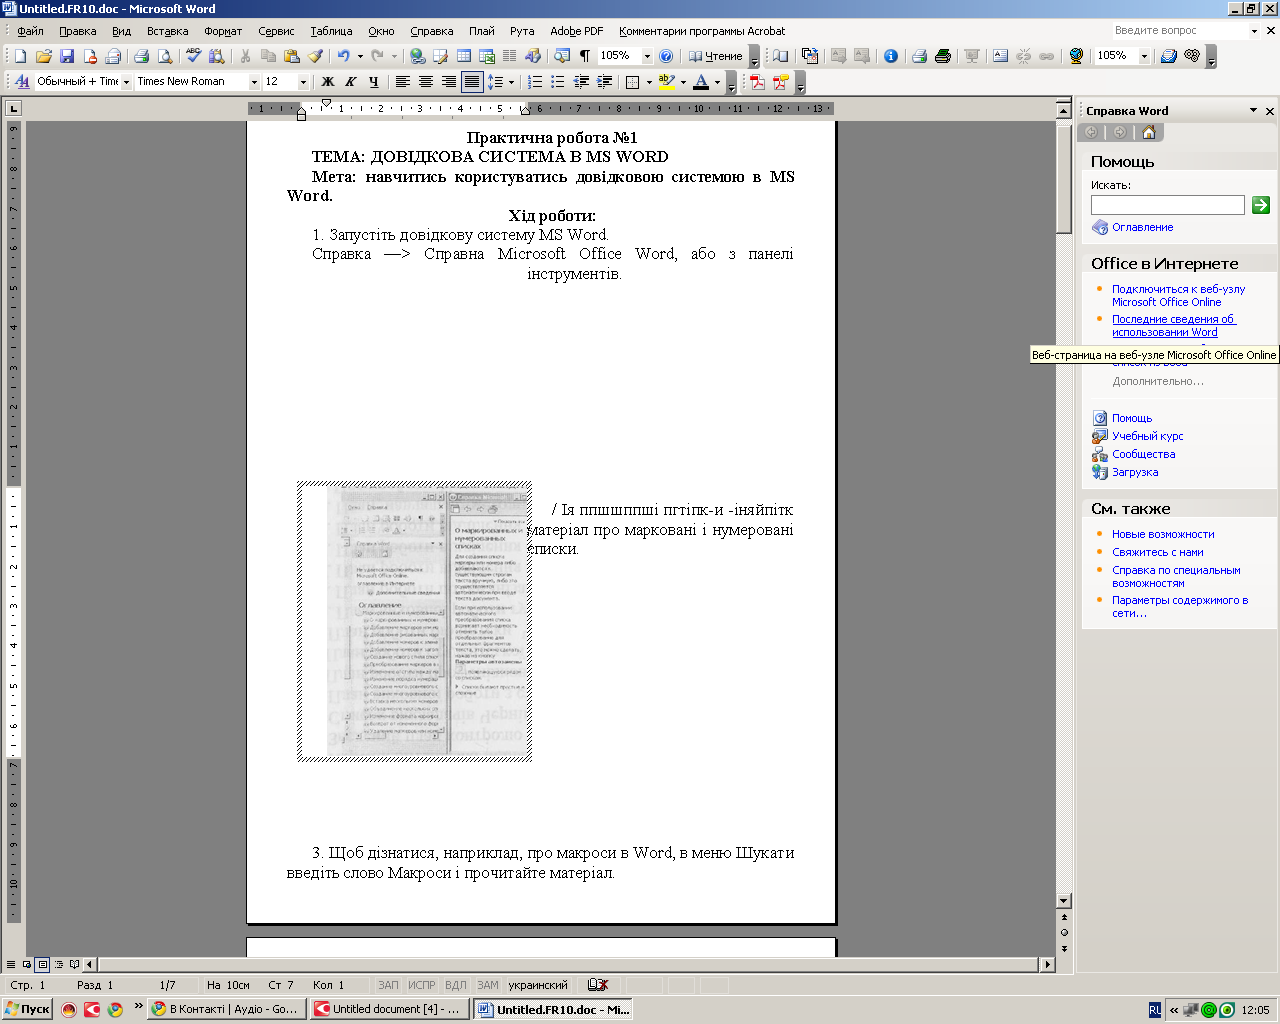Click the Print icon in Standard toolbar
1280x1024 pixels.
pyautogui.click(x=141, y=56)
